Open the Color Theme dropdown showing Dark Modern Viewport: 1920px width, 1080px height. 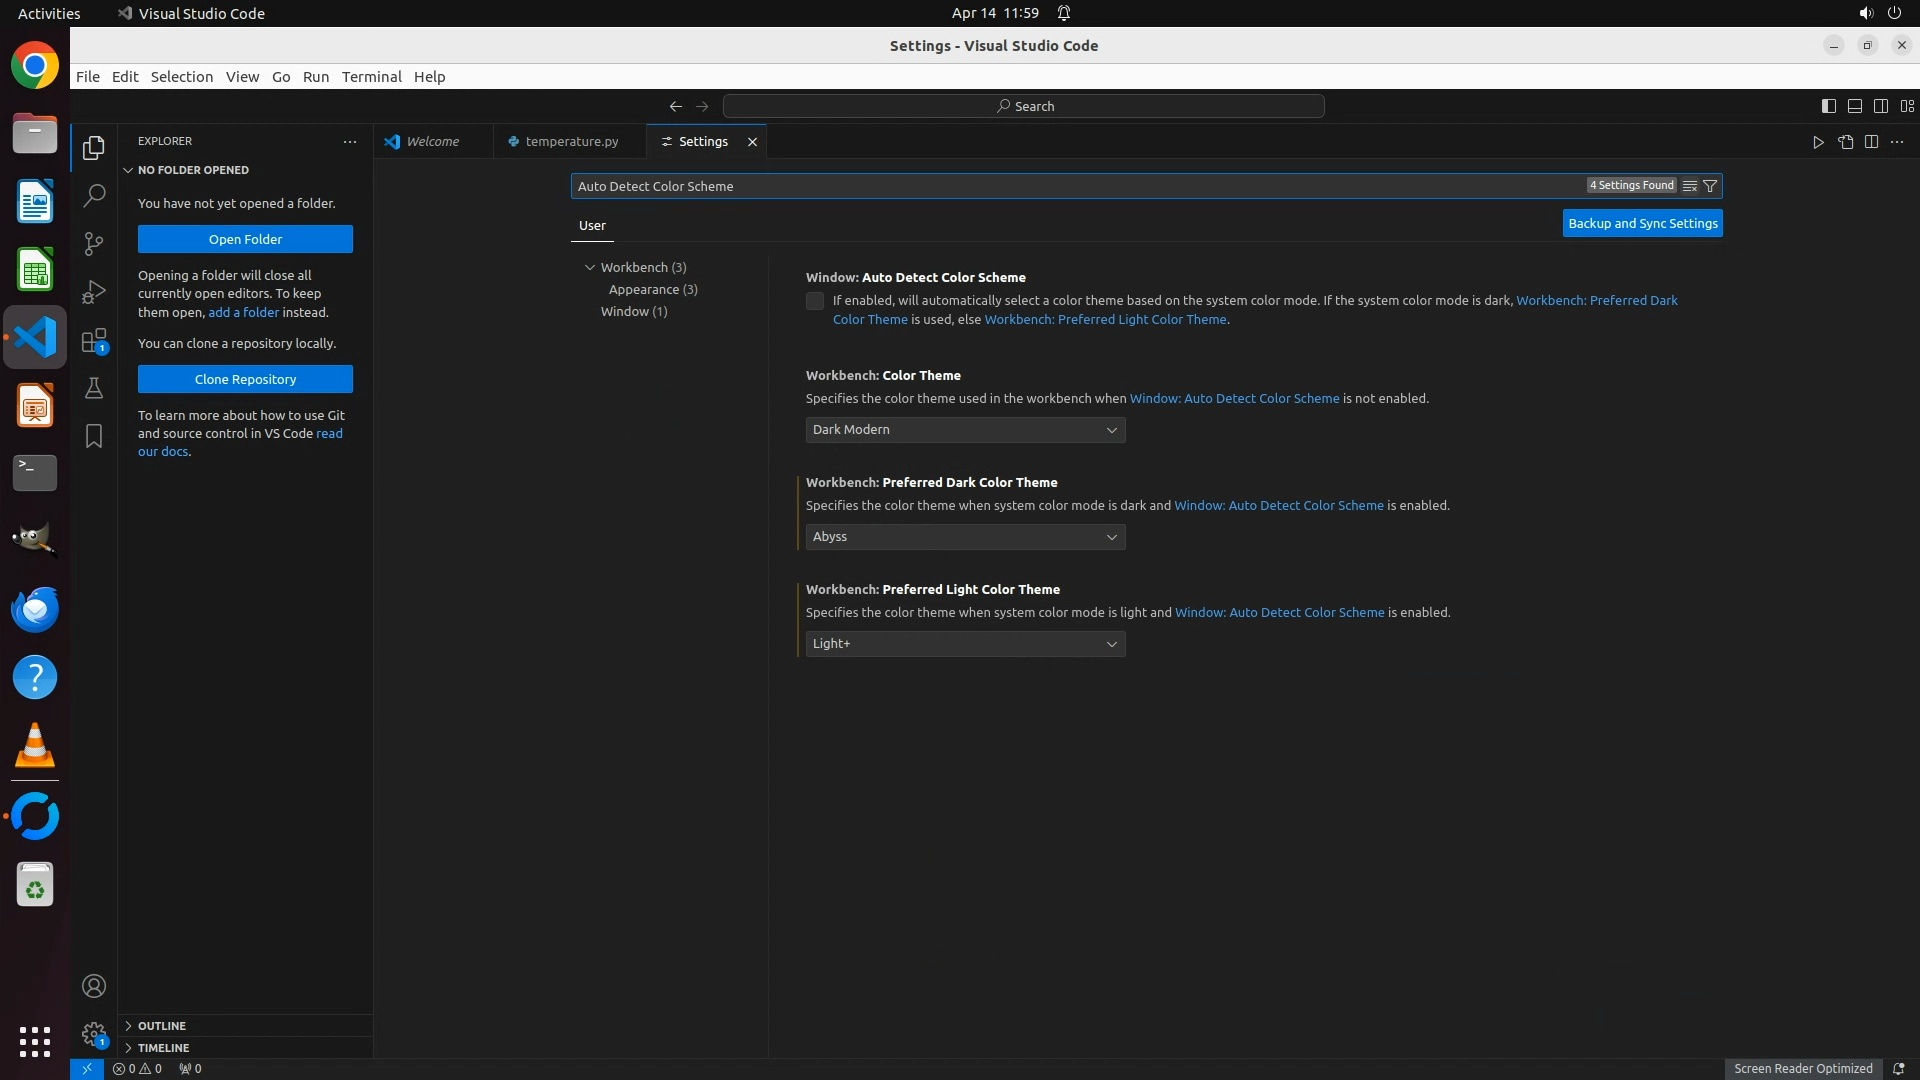(x=965, y=430)
